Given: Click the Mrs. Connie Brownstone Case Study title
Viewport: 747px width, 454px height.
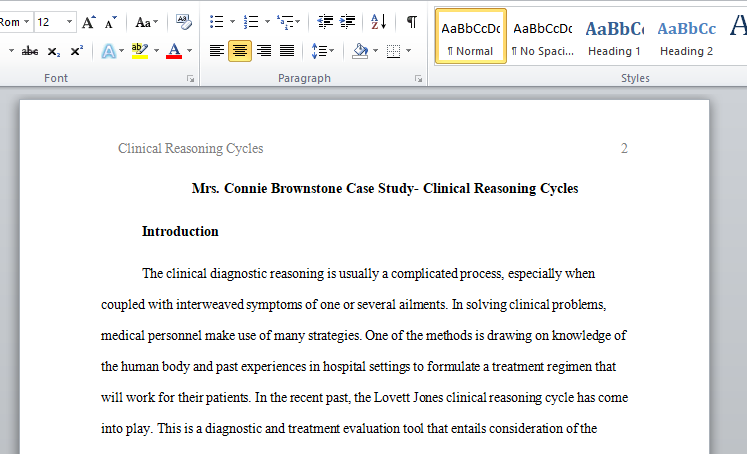Looking at the screenshot, I should (x=385, y=189).
